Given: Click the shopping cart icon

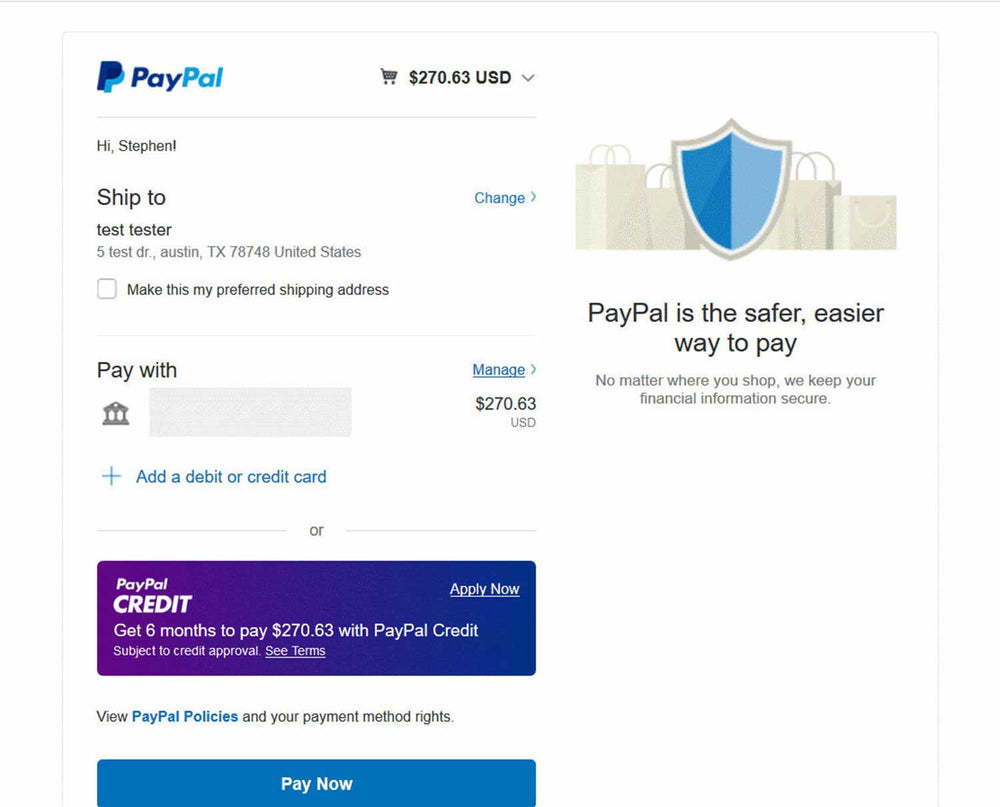Looking at the screenshot, I should pyautogui.click(x=388, y=77).
